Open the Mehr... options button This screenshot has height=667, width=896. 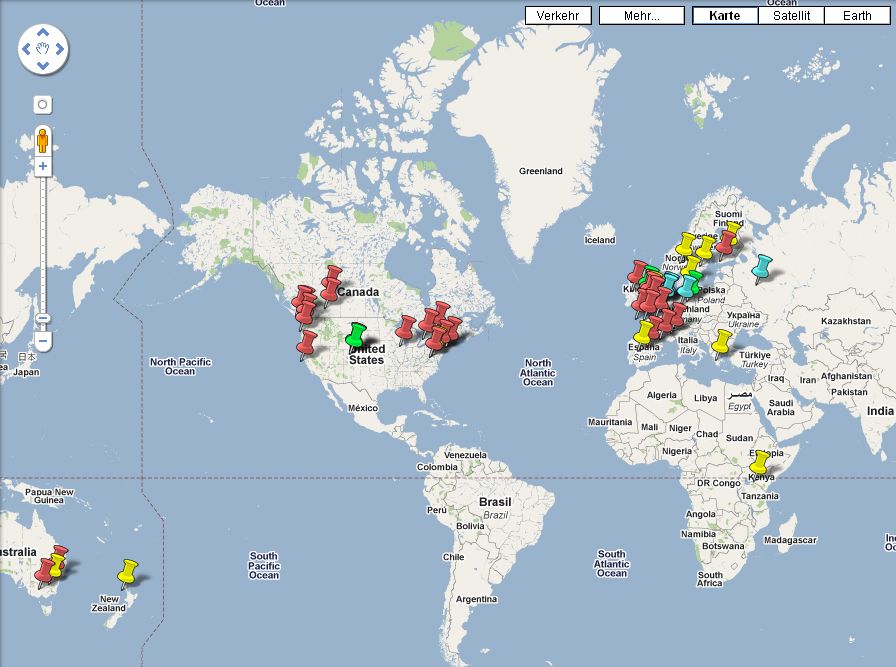(x=642, y=15)
